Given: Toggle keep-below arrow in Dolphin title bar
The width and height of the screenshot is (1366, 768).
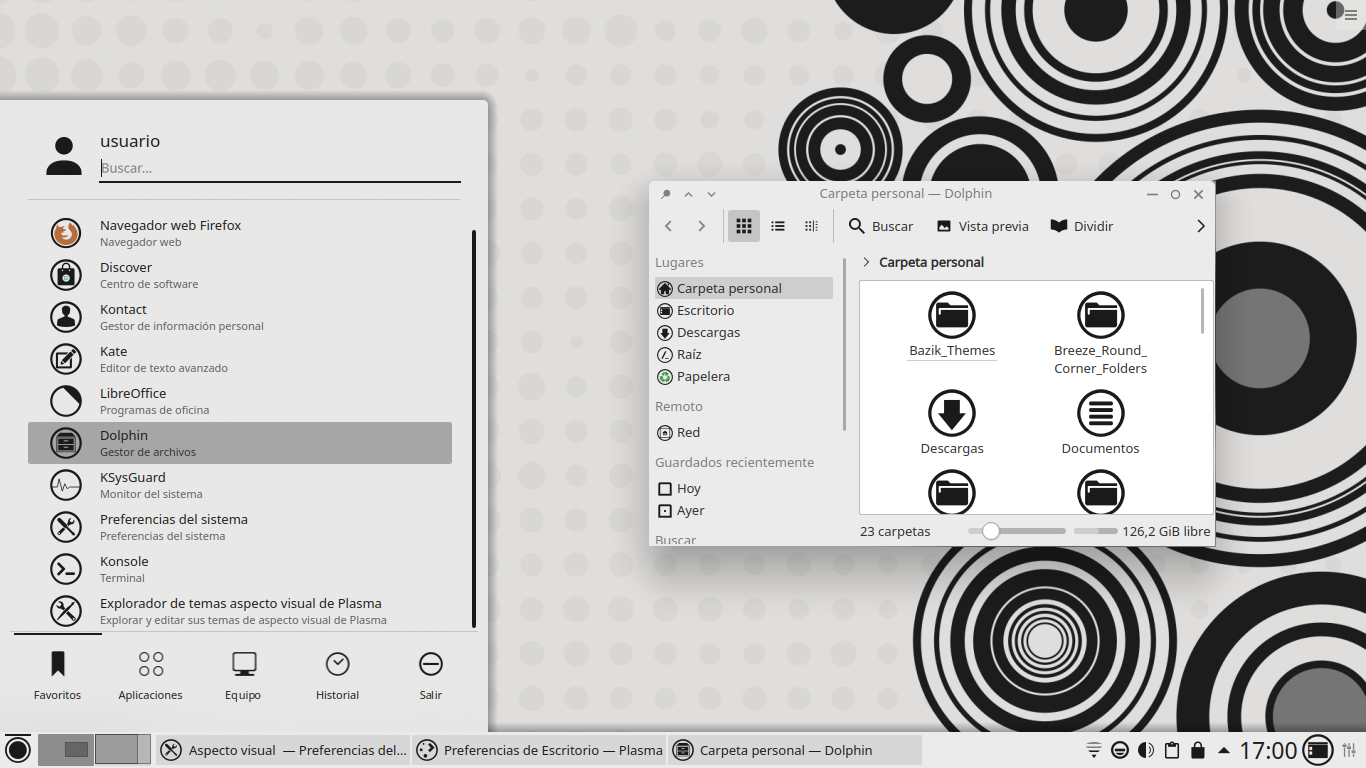Looking at the screenshot, I should (x=711, y=194).
